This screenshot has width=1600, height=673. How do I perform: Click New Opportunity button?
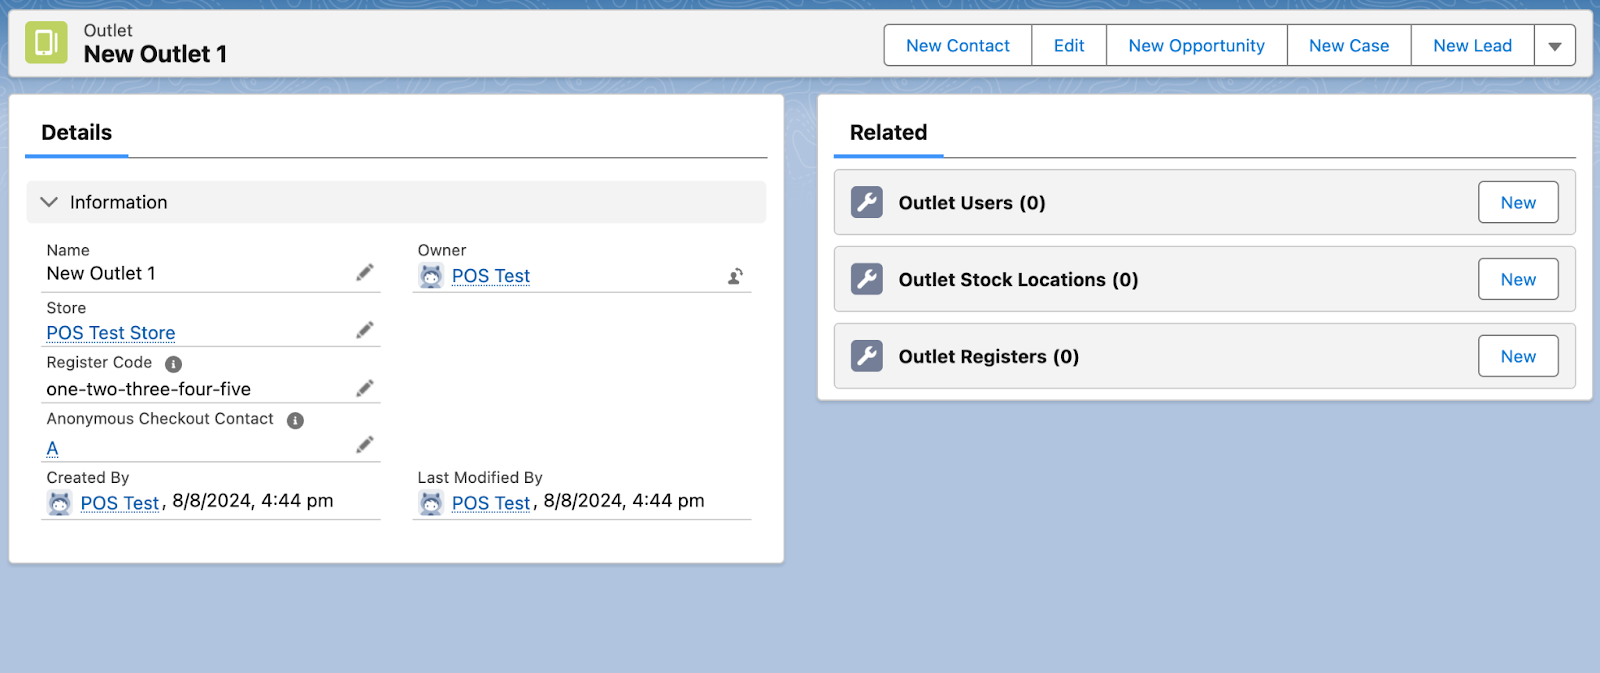(x=1197, y=46)
